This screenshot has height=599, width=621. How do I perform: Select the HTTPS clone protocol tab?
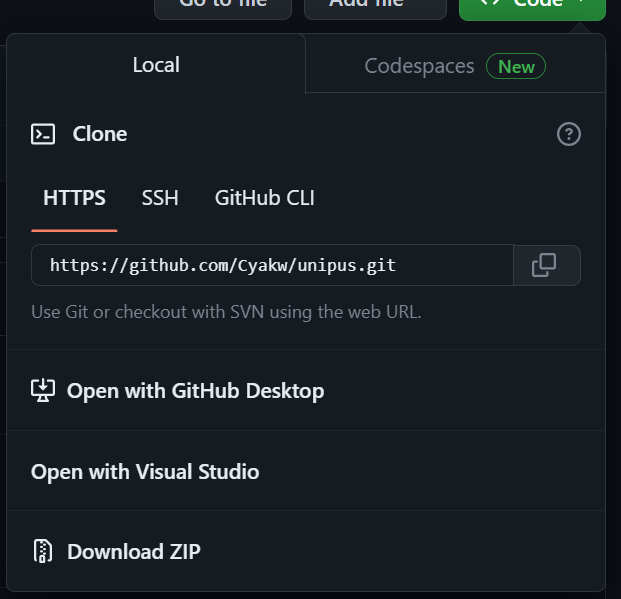pos(74,198)
